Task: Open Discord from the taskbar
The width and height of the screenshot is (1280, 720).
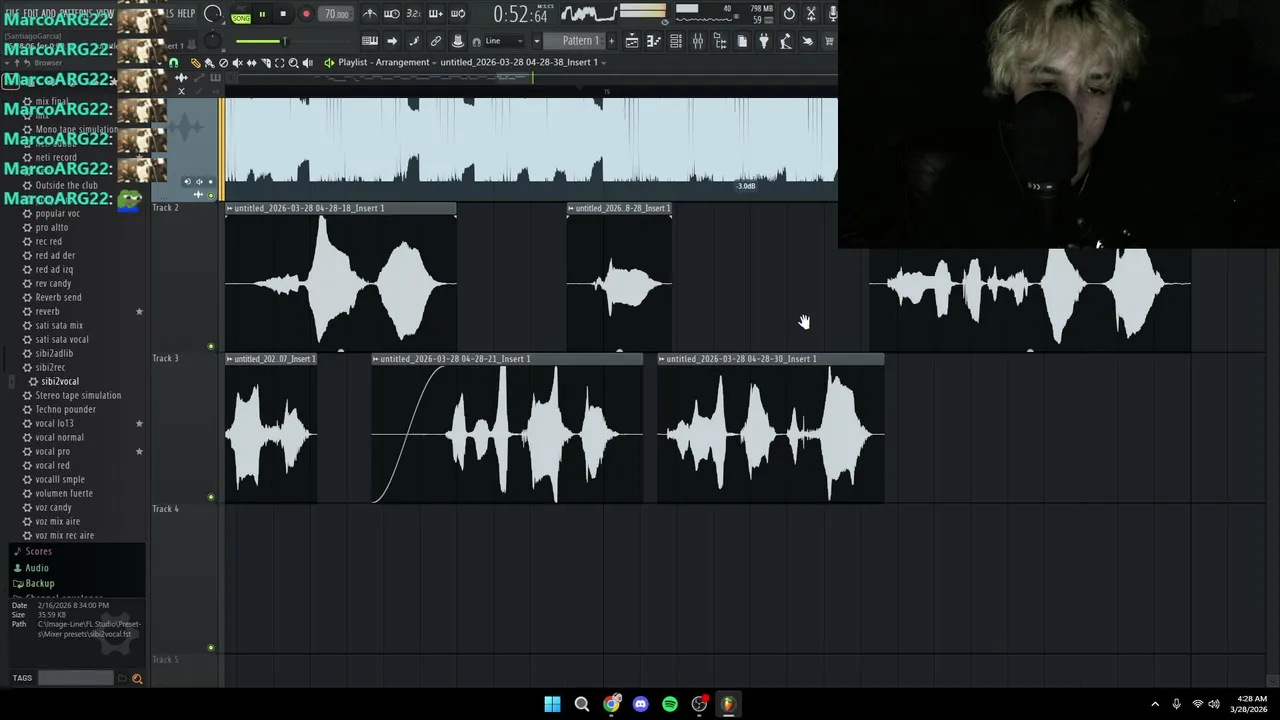Action: tap(641, 704)
